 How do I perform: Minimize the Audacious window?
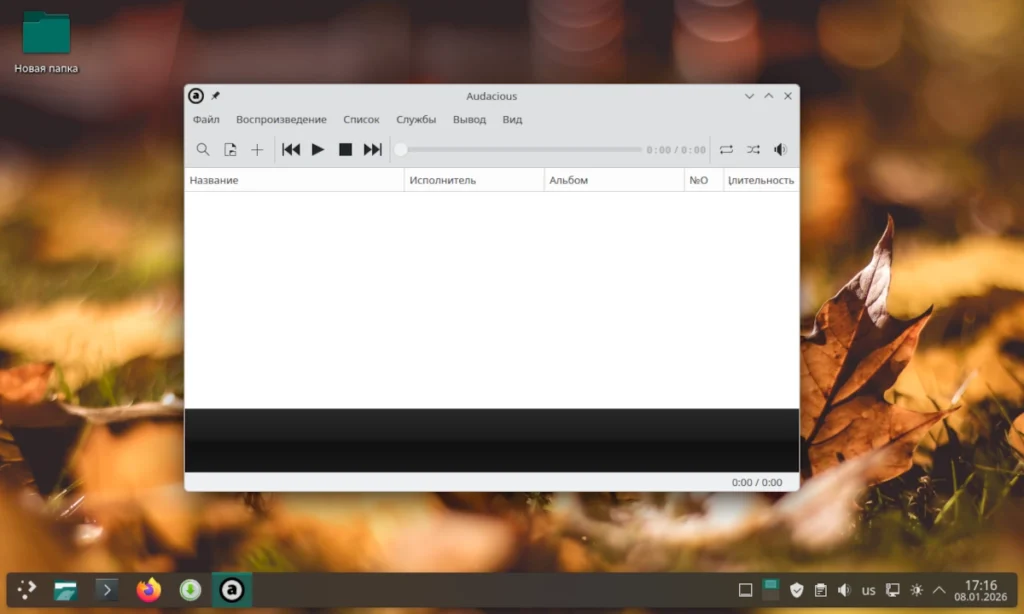coord(749,96)
